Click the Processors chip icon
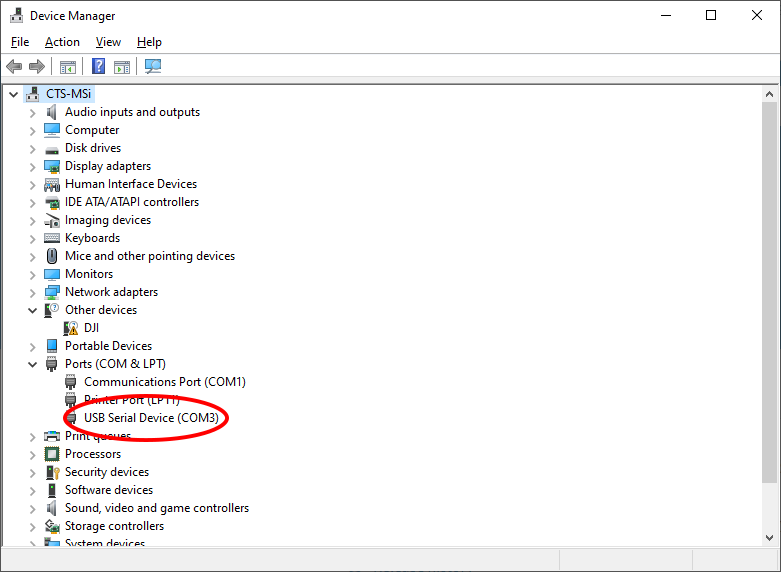Viewport: 781px width, 572px height. tap(52, 454)
